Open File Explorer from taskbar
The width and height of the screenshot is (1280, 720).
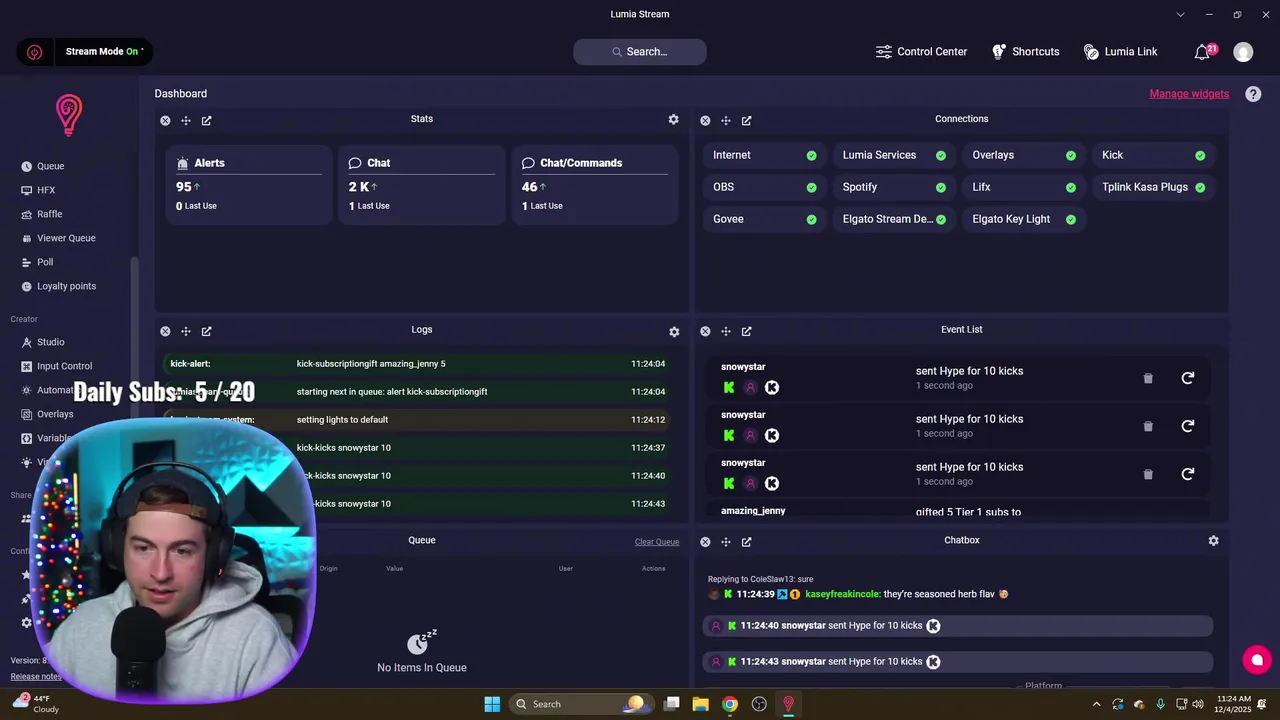click(x=701, y=704)
